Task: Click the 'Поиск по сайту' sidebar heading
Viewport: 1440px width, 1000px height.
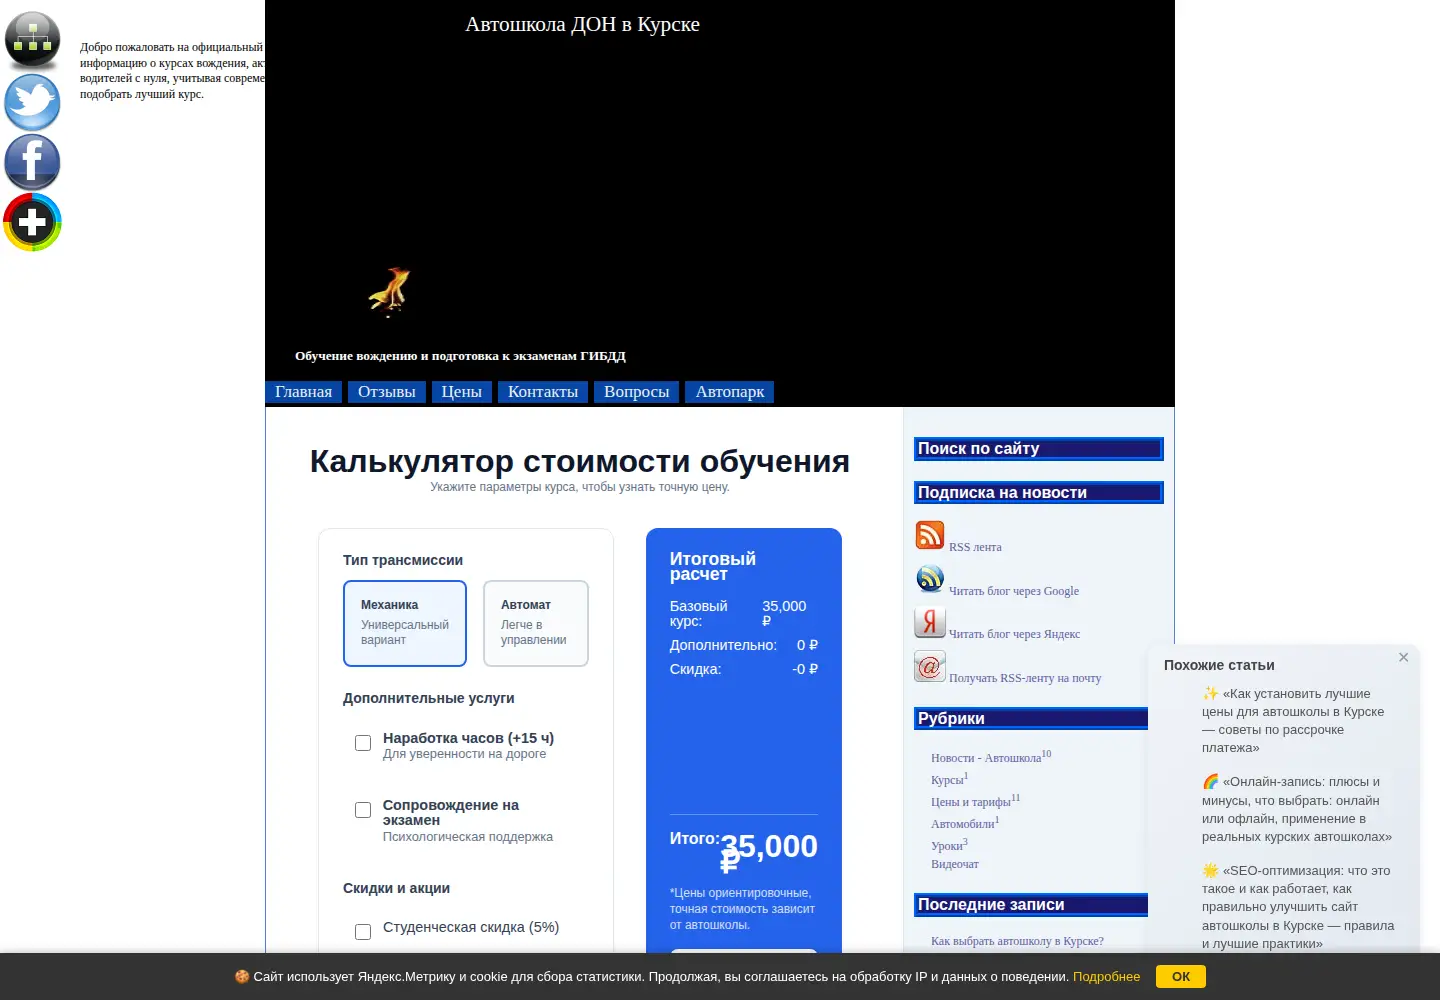Action: click(x=1038, y=449)
